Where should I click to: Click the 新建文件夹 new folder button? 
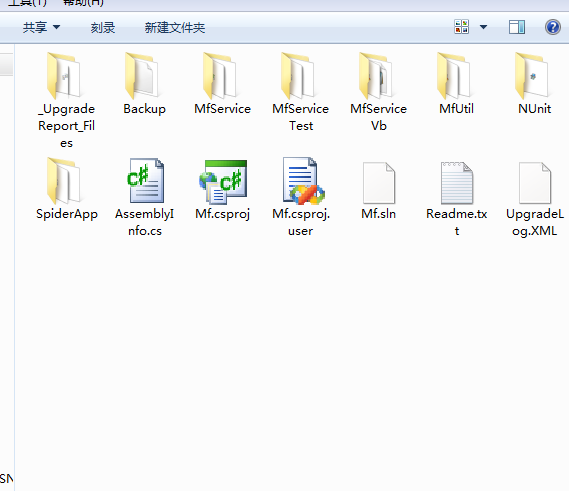[175, 28]
